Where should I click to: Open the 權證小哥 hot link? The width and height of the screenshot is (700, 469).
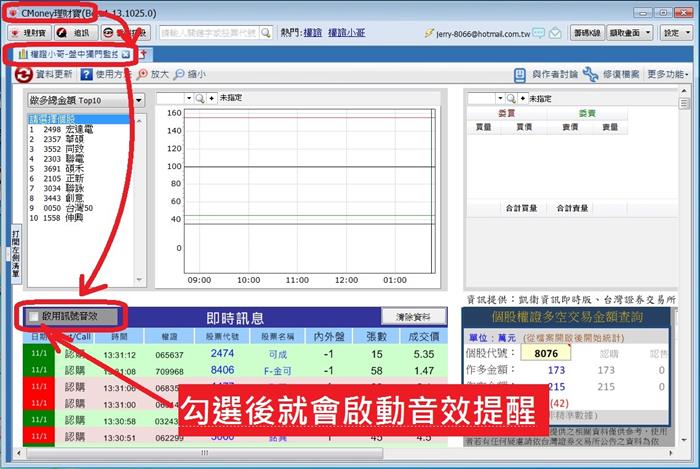point(346,33)
